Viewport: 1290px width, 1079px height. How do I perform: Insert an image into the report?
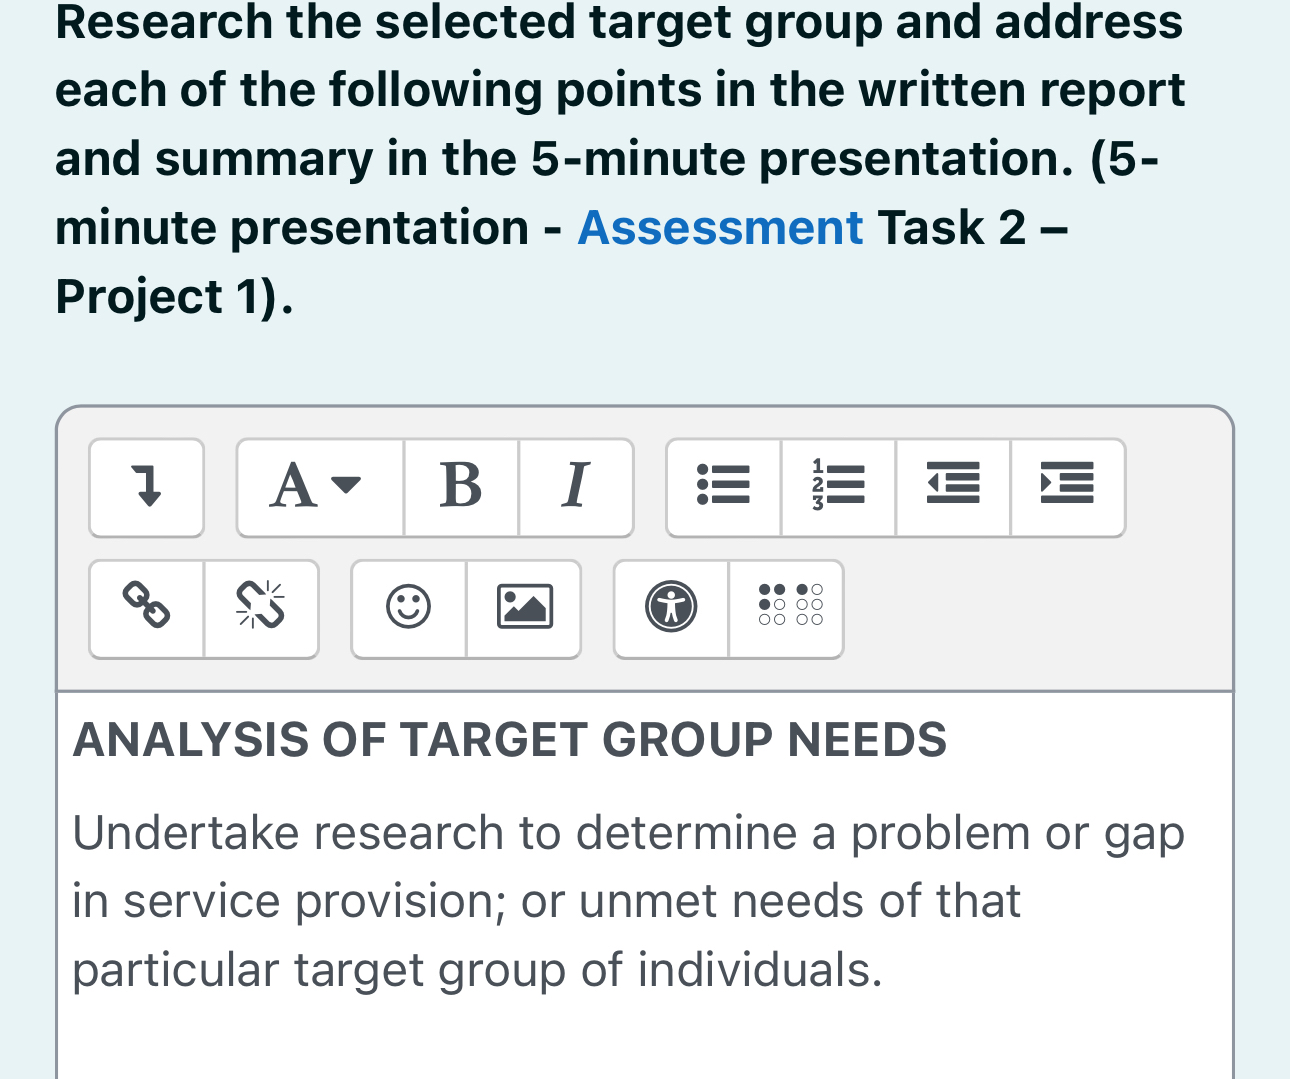click(x=524, y=608)
